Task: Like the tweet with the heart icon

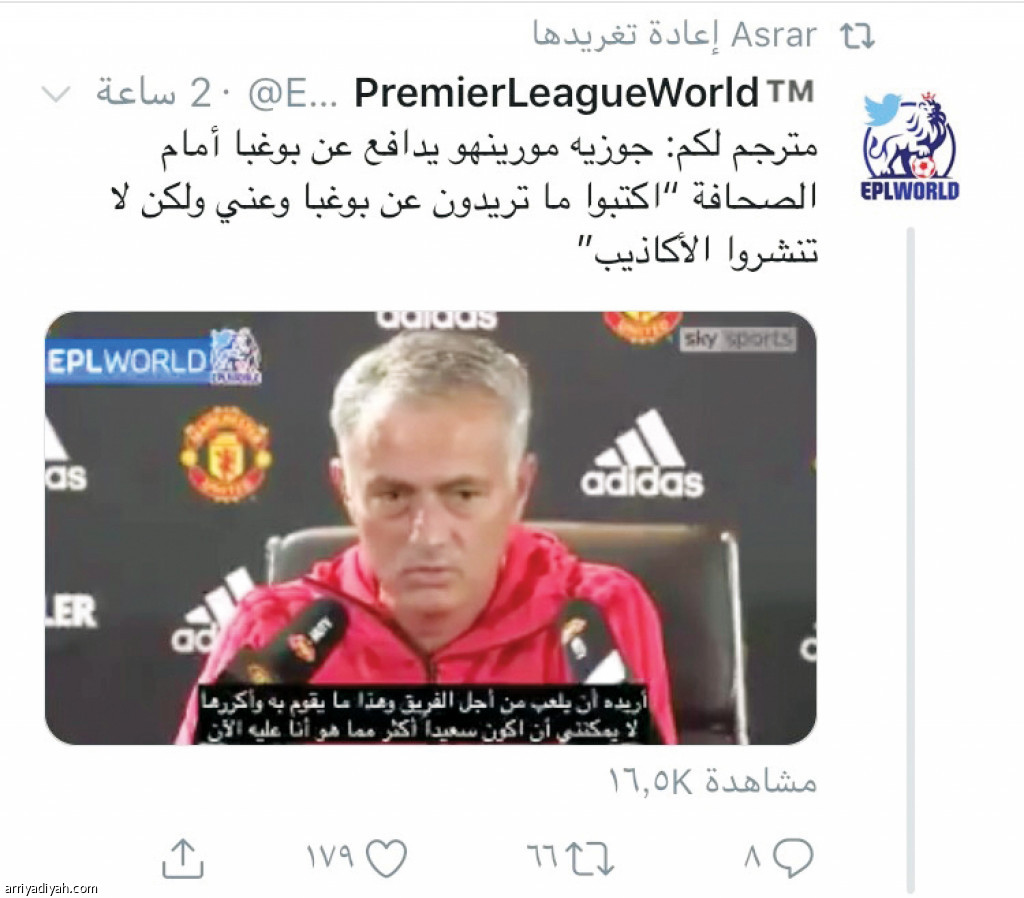Action: [x=387, y=858]
